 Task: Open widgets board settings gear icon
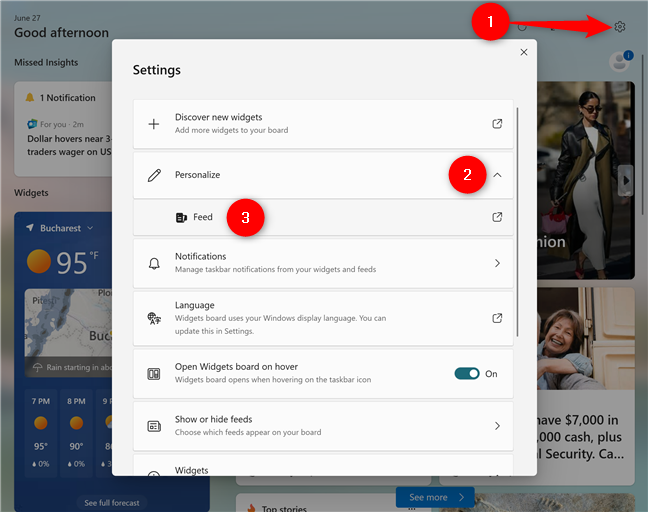(619, 27)
